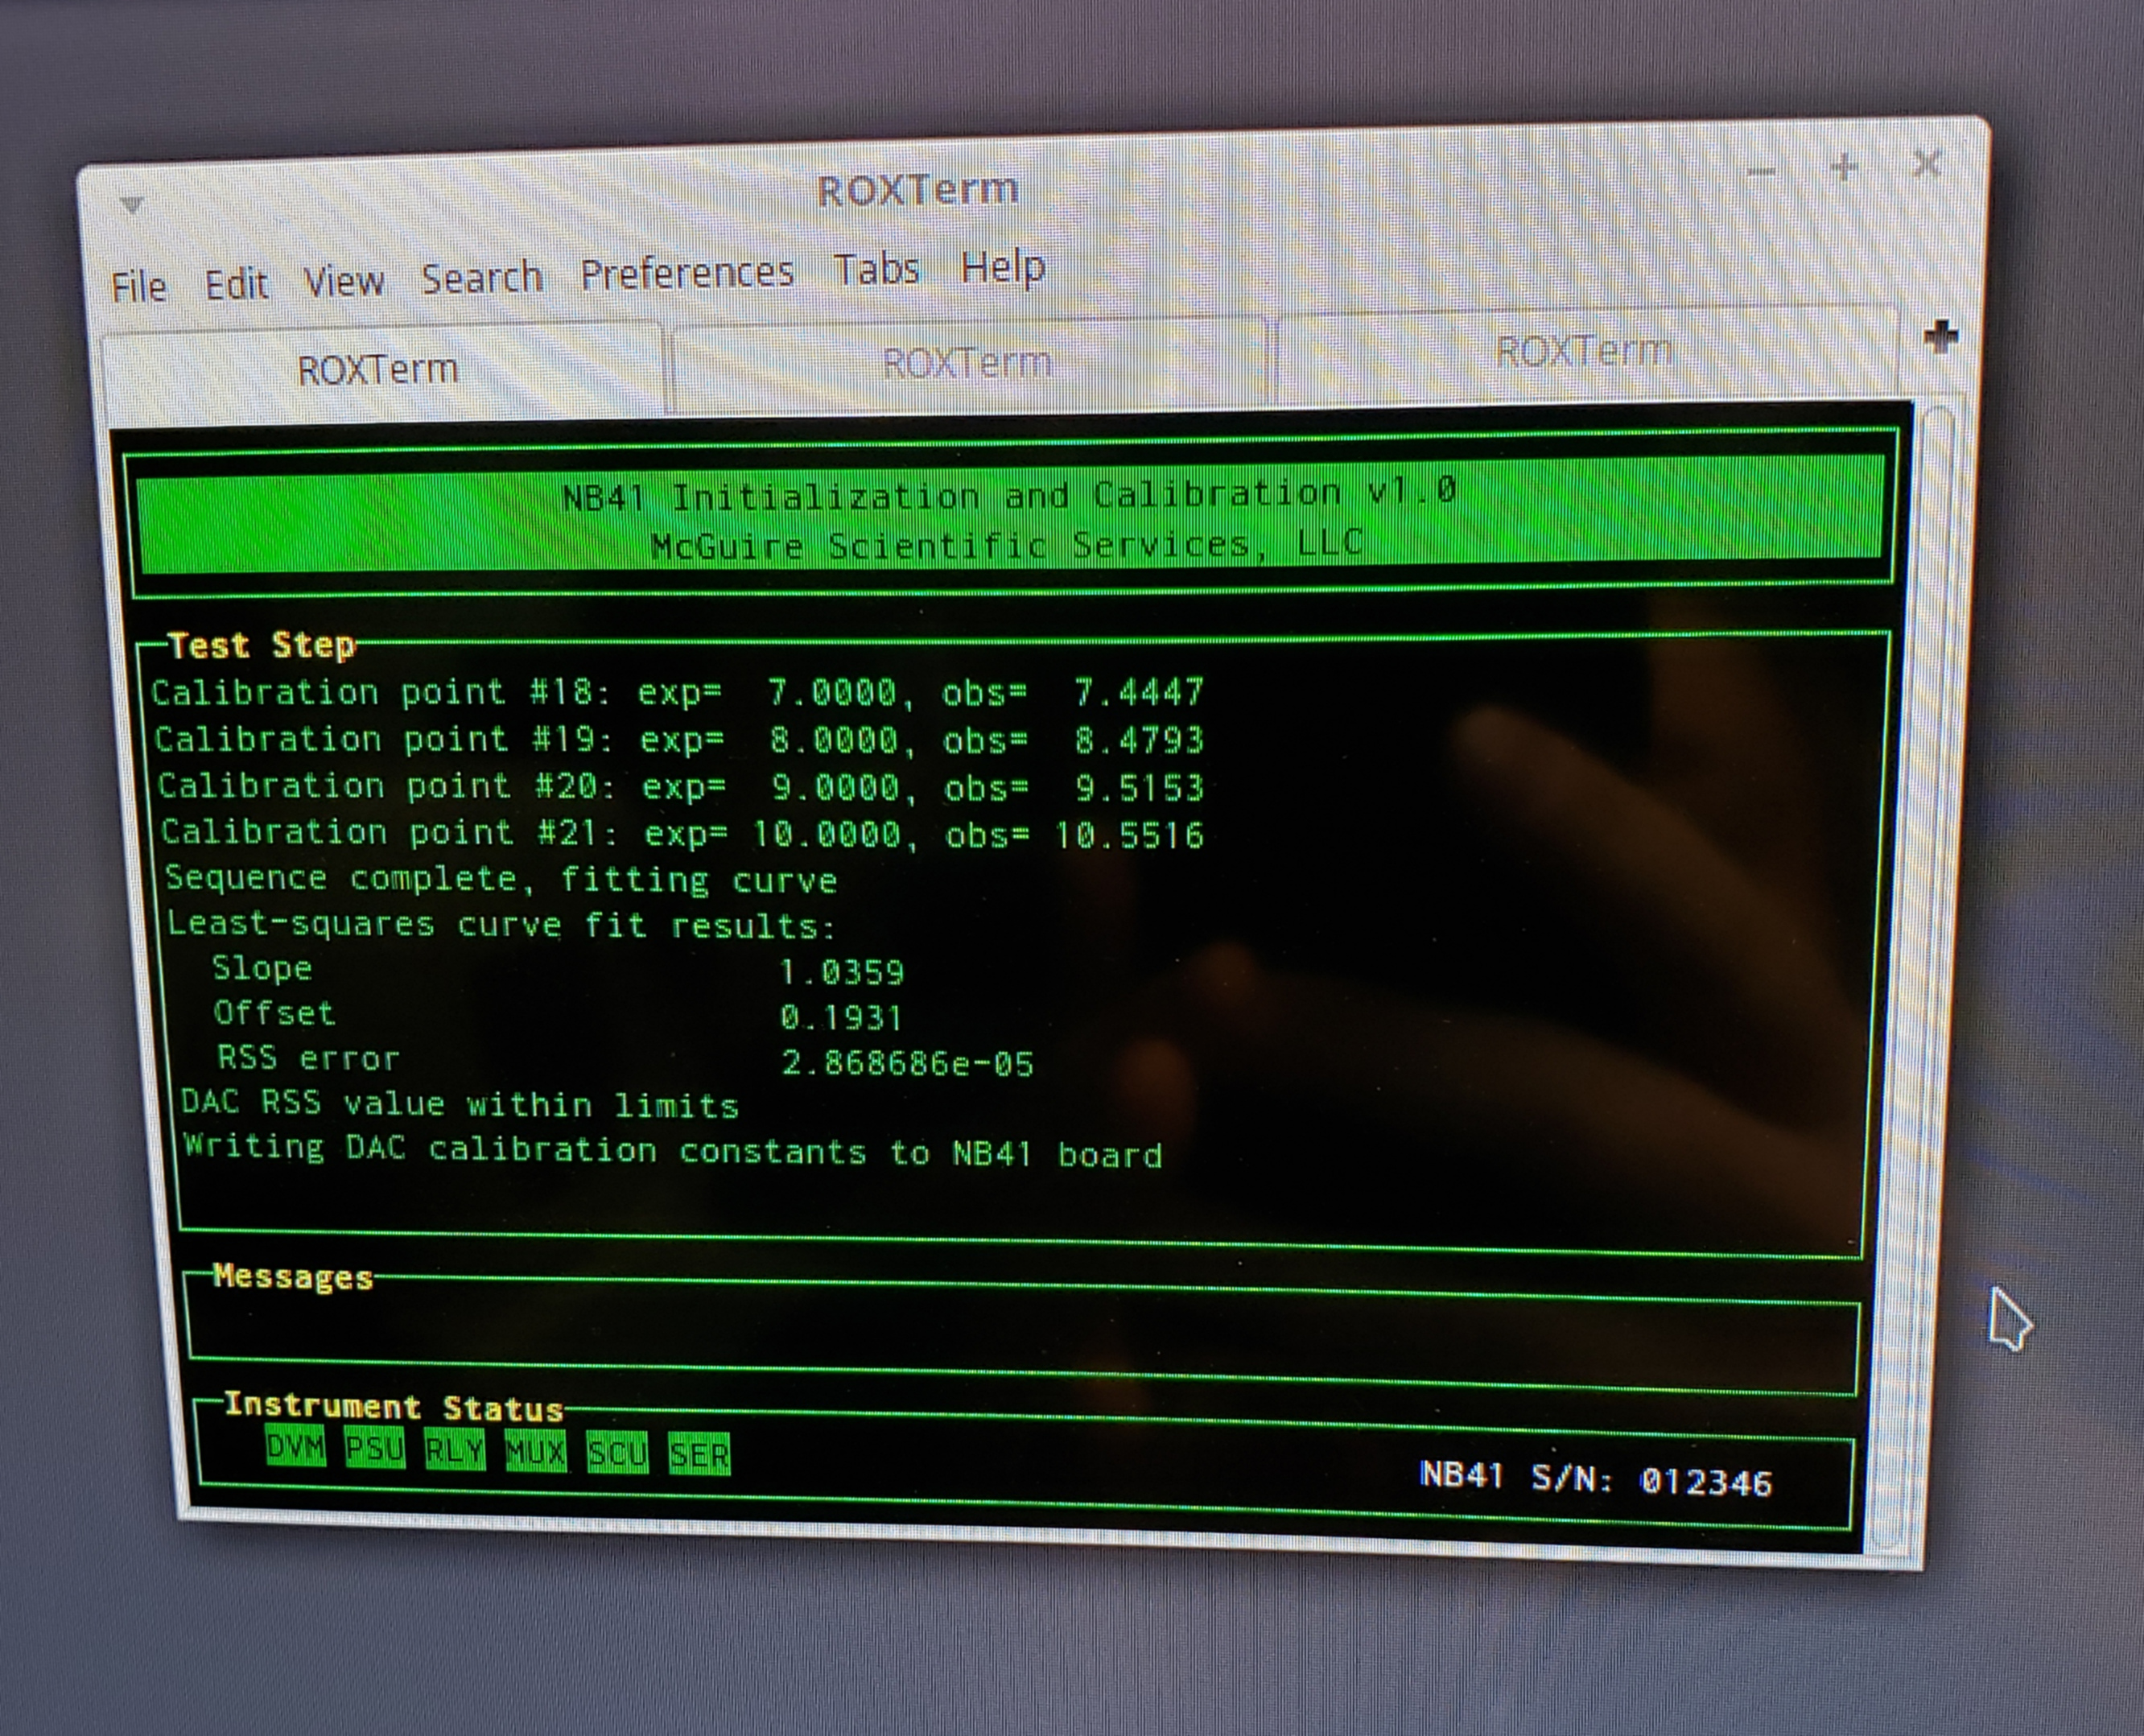Viewport: 2144px width, 1736px height.
Task: Click 'Writing DAC calibration constants' line
Action: [673, 1151]
